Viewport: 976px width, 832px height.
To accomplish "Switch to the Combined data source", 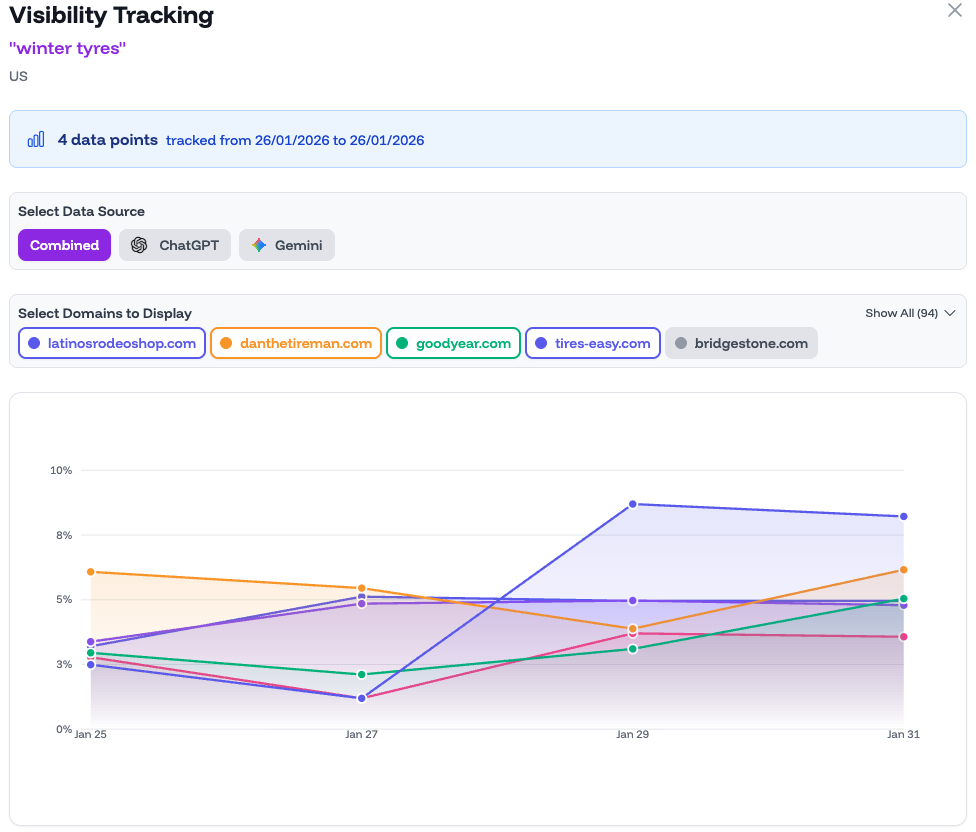I will tap(64, 245).
